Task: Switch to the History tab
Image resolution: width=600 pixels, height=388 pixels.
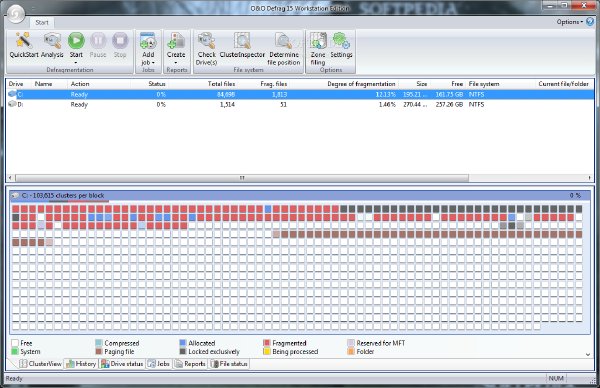Action: click(x=81, y=364)
